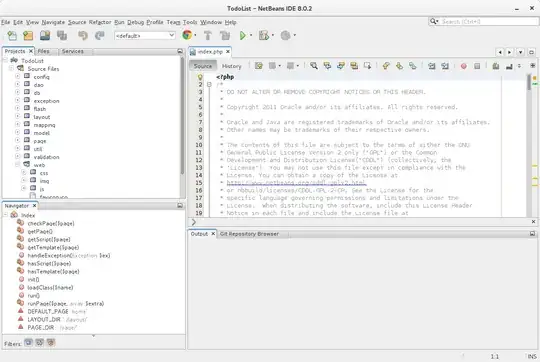Collapse the web folder node

(x=18, y=165)
